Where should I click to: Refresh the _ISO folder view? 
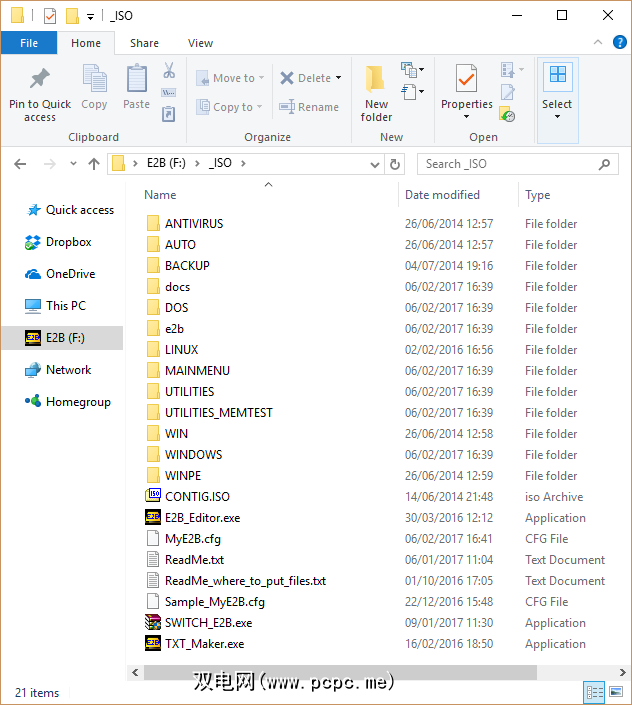(x=395, y=164)
